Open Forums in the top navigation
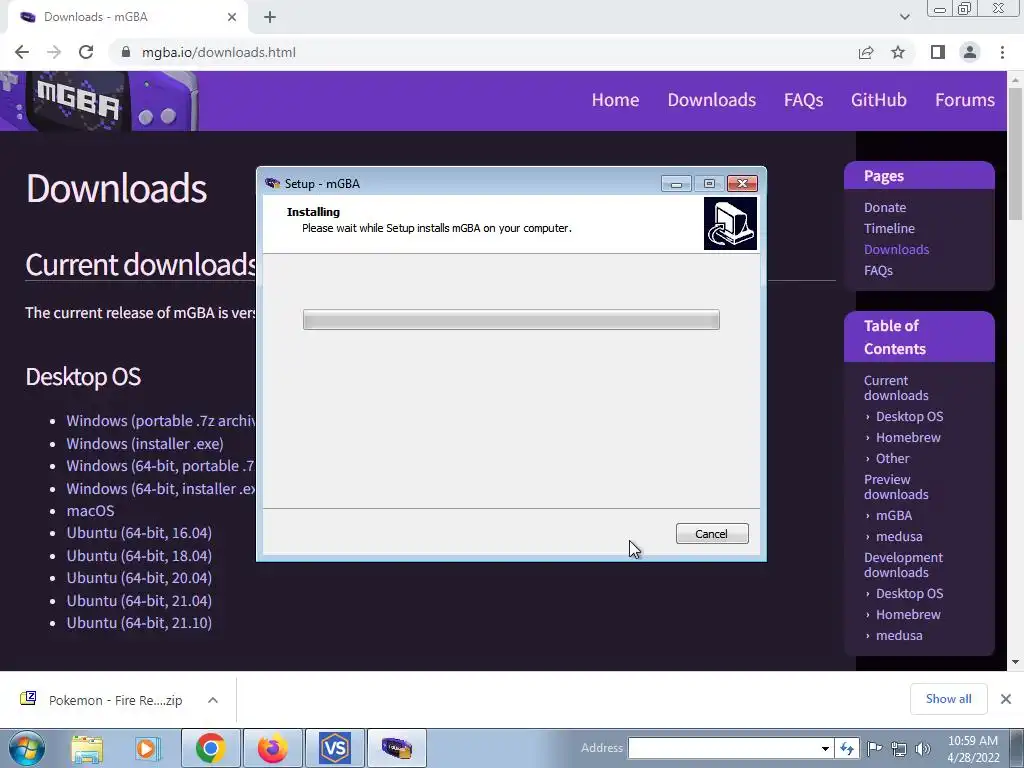Screen dimensions: 1024x768 pyautogui.click(x=965, y=100)
